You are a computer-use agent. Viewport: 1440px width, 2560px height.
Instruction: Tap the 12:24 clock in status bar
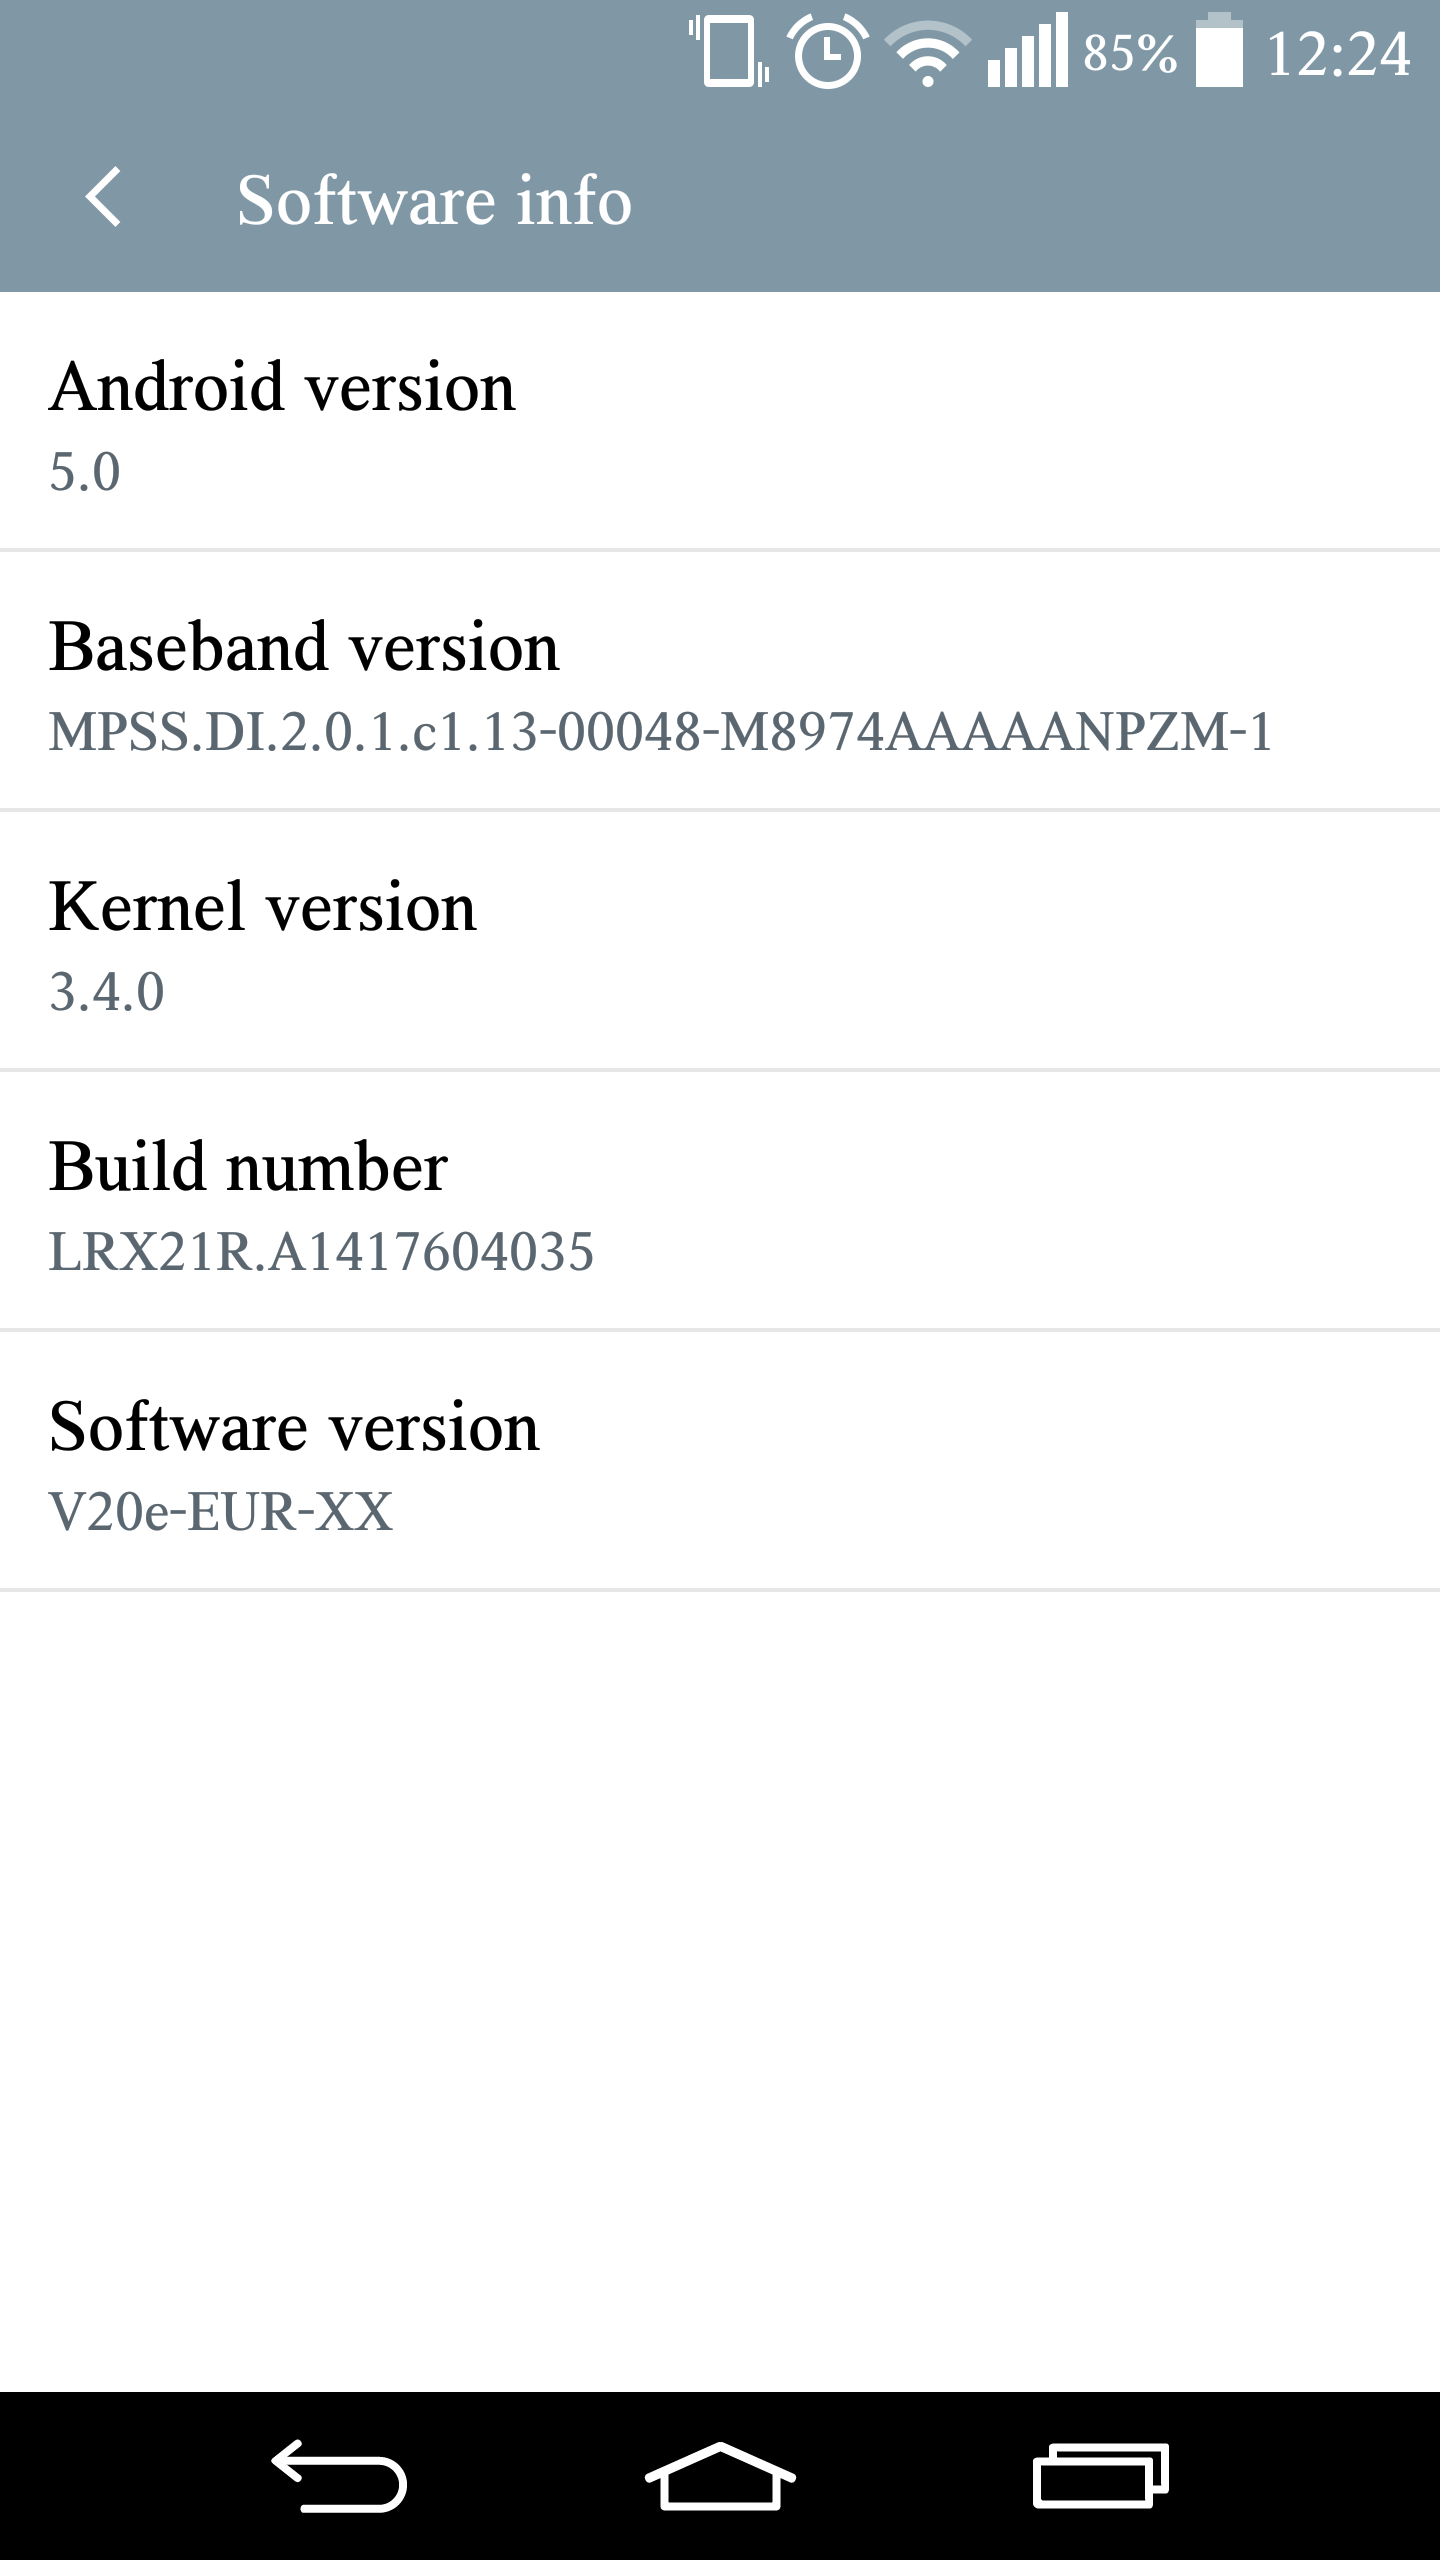click(1338, 54)
